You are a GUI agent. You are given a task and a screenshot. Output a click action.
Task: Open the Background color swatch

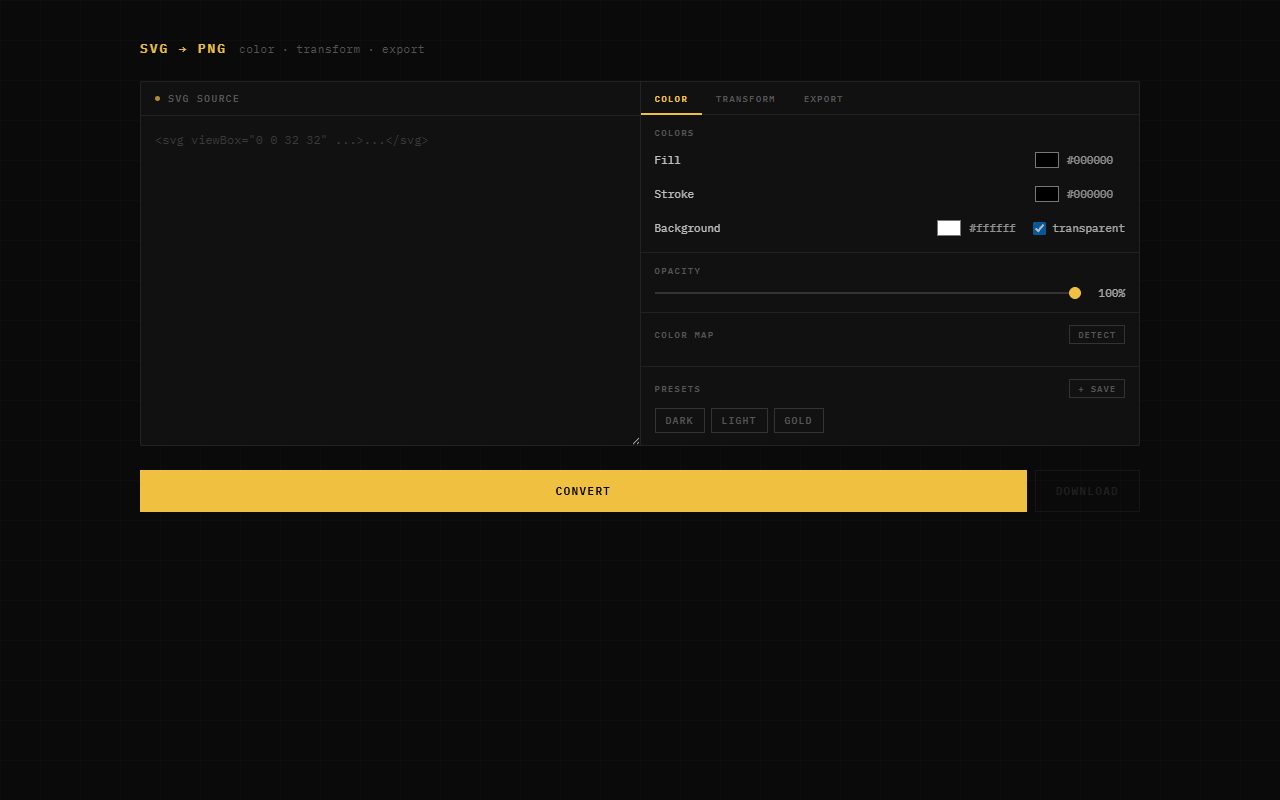point(948,228)
